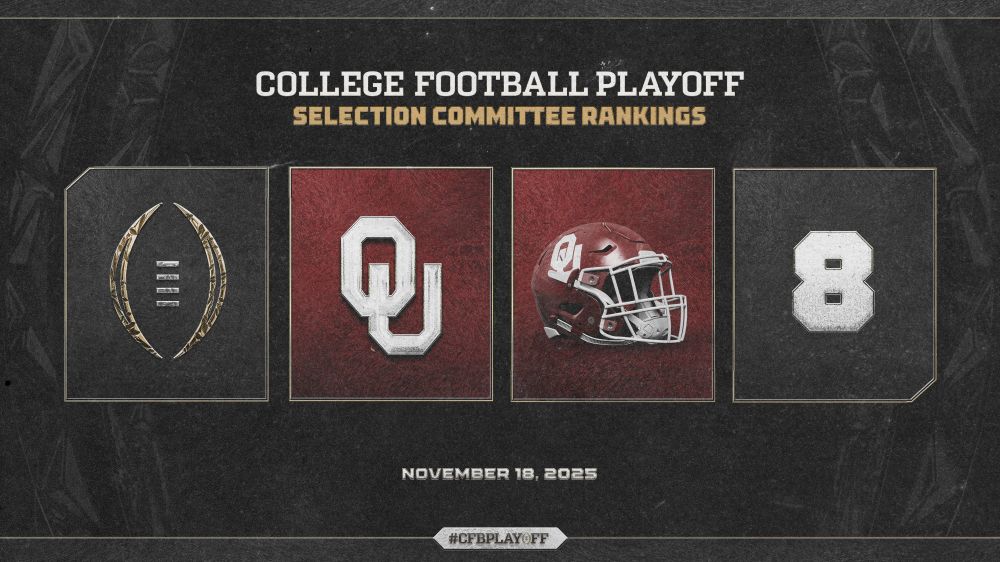
Task: Click the large number 8 ranking
Action: click(833, 281)
